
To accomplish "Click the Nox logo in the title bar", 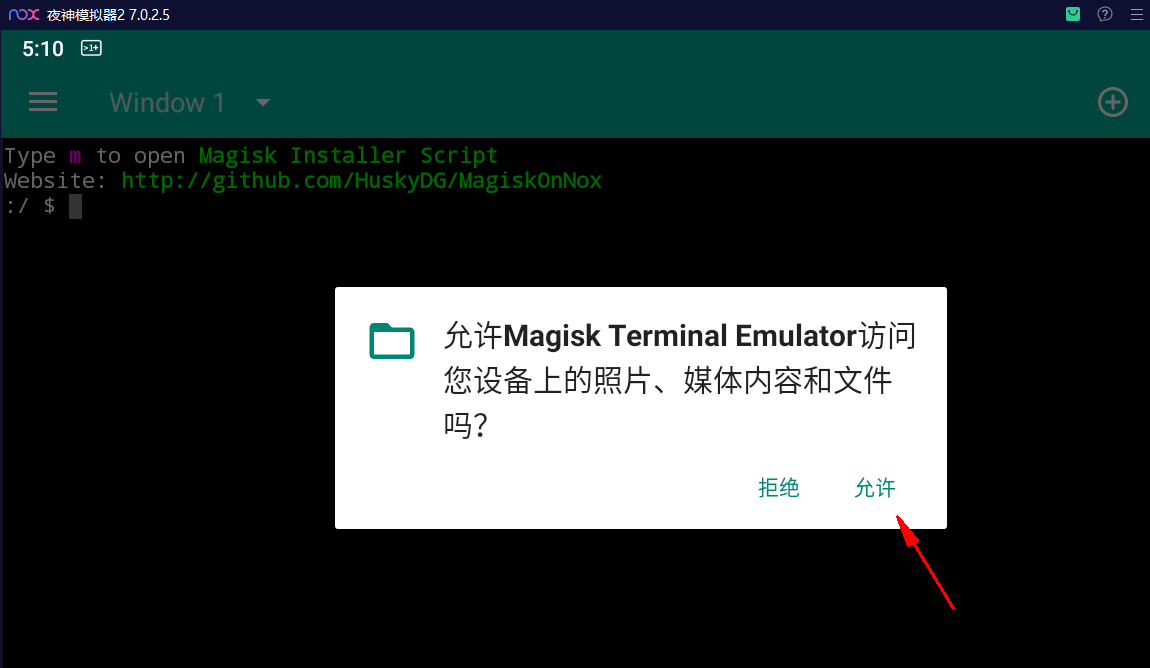I will tap(23, 15).
